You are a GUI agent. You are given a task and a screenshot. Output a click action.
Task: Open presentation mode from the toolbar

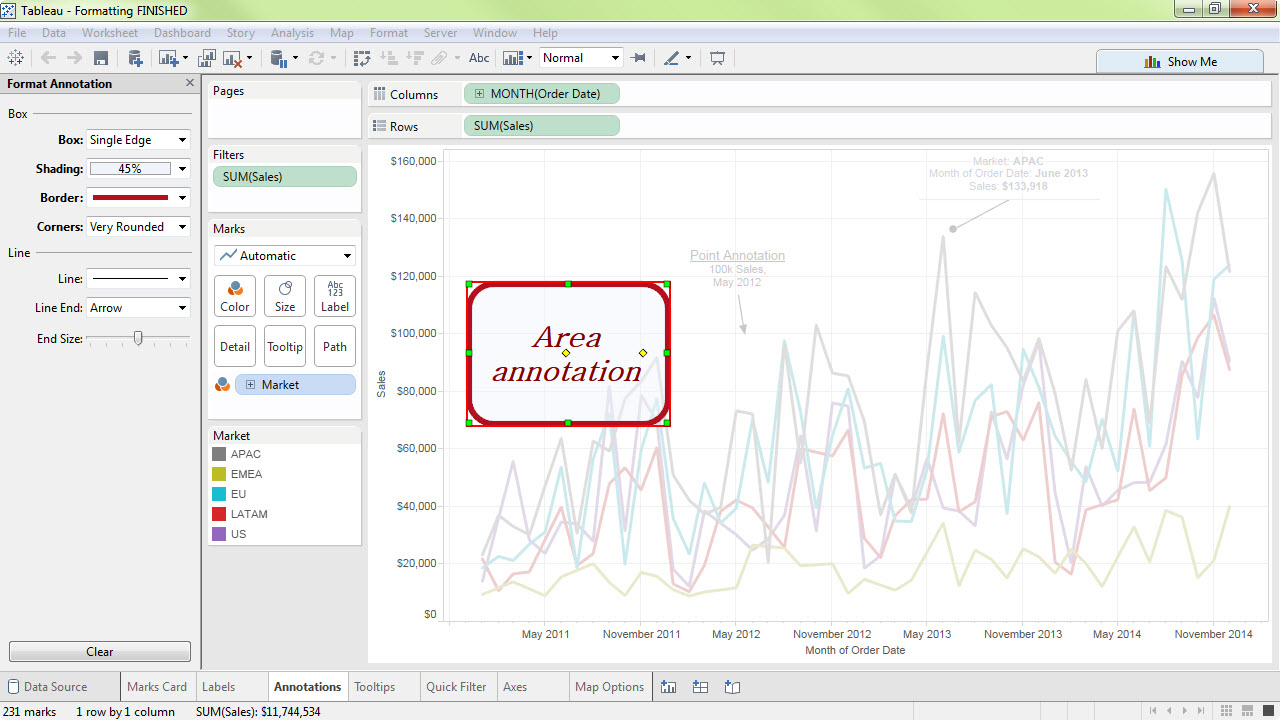pos(717,58)
